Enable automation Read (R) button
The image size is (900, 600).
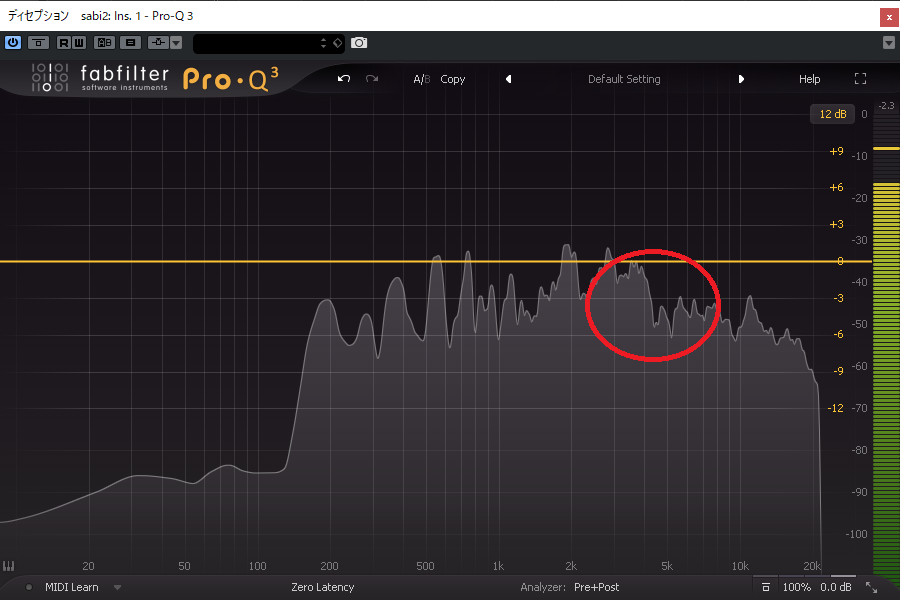pos(64,42)
